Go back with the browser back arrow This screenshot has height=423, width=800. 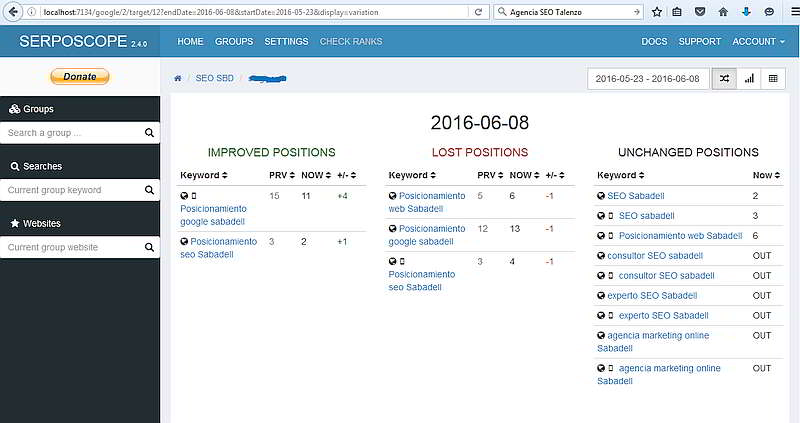click(14, 12)
